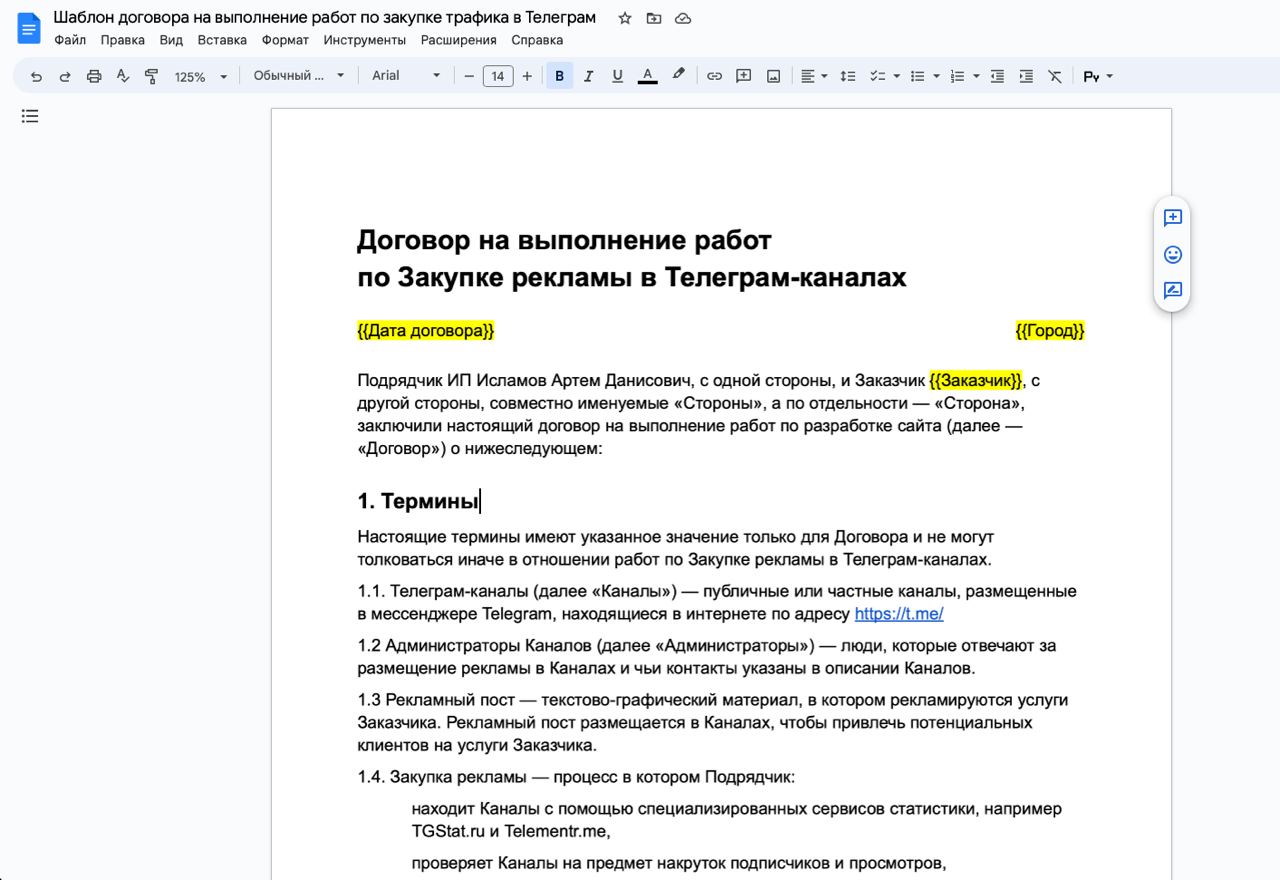1280x880 pixels.
Task: Open the Файл menu
Action: pyautogui.click(x=70, y=40)
